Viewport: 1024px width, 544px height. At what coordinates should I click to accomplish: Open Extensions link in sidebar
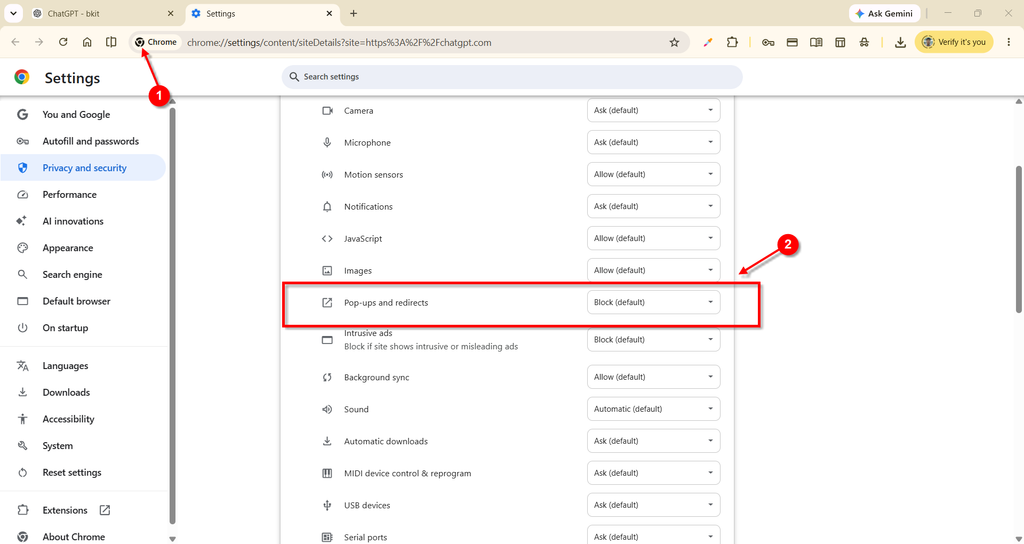(x=83, y=510)
